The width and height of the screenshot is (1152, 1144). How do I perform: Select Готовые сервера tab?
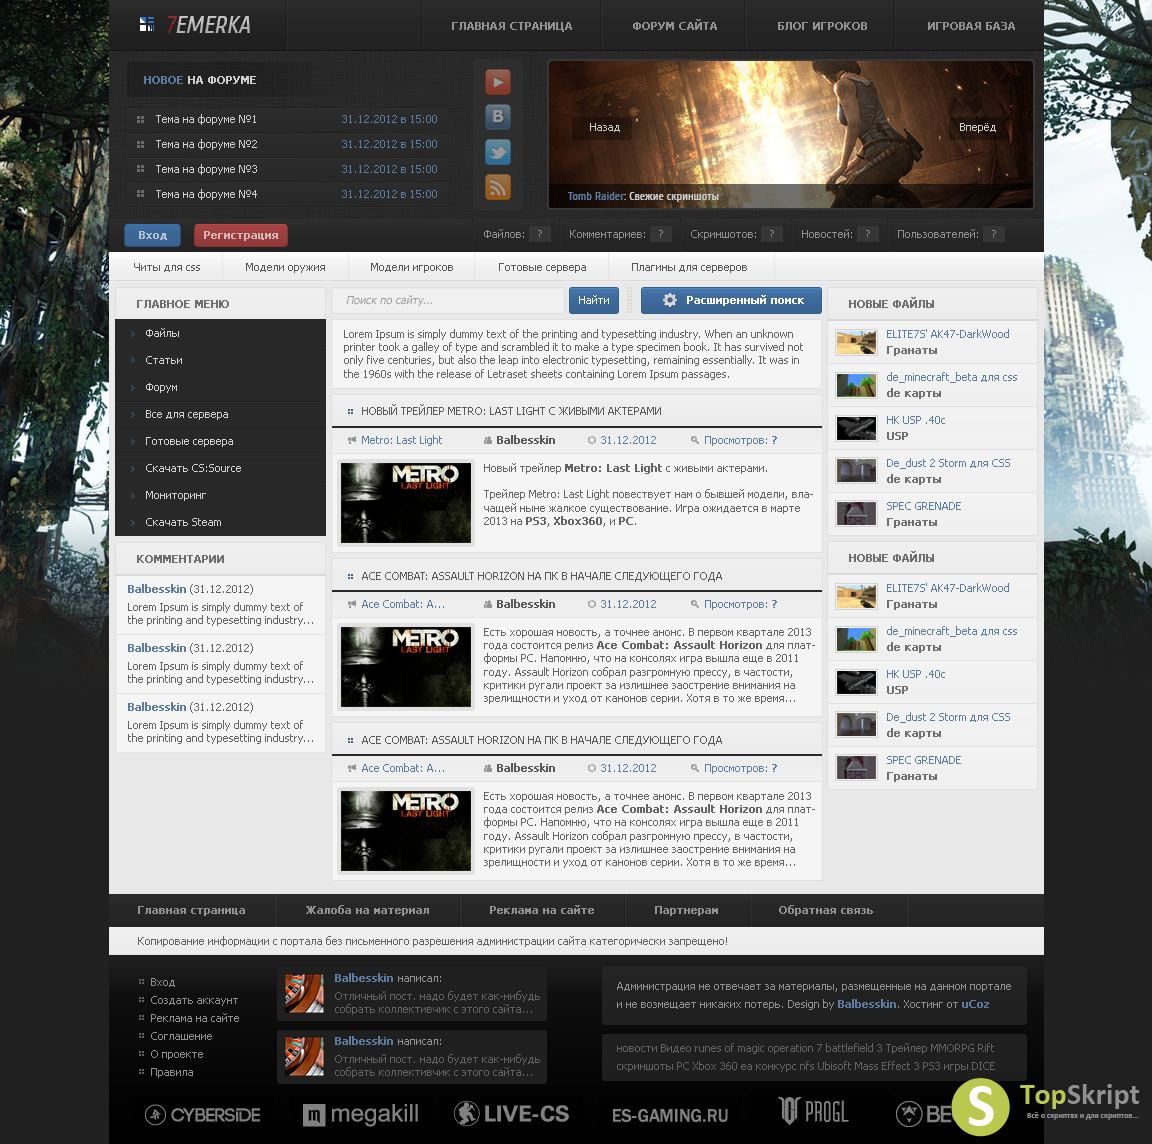[x=542, y=267]
